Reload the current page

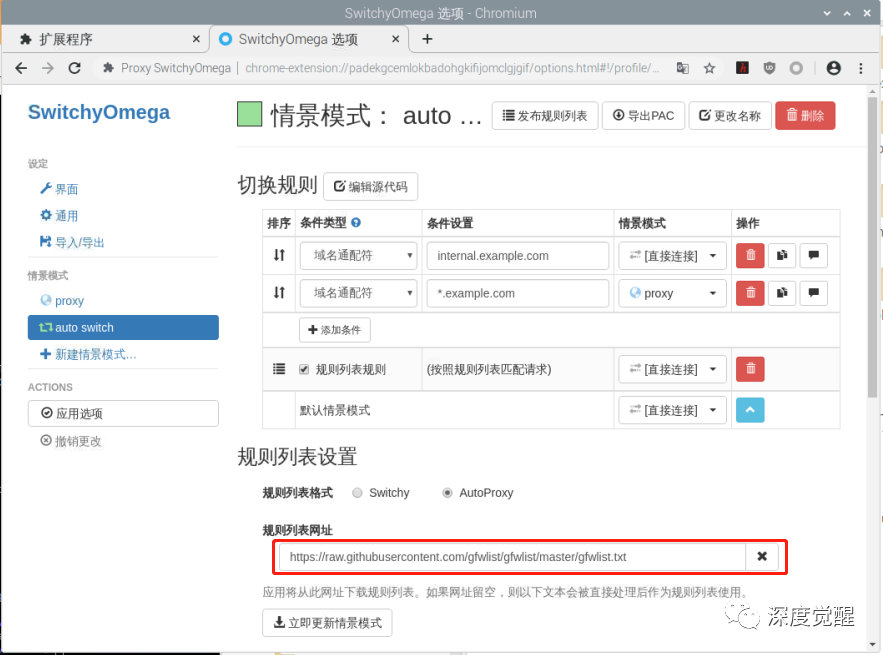74,68
